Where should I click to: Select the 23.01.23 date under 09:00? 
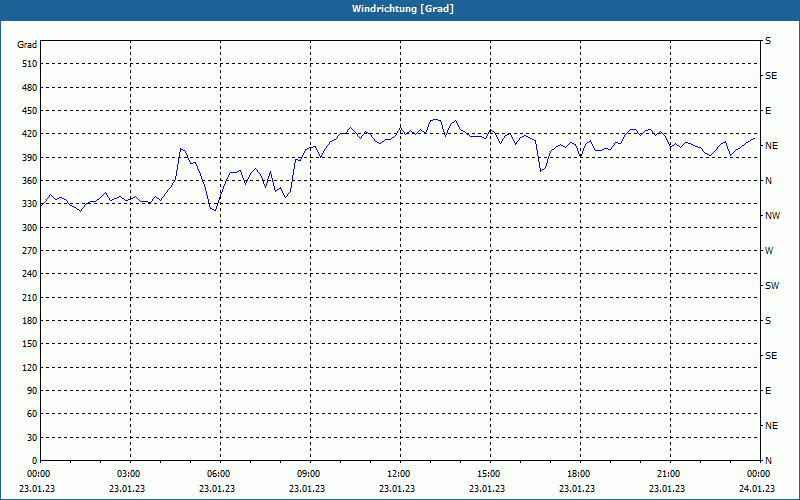(x=307, y=489)
